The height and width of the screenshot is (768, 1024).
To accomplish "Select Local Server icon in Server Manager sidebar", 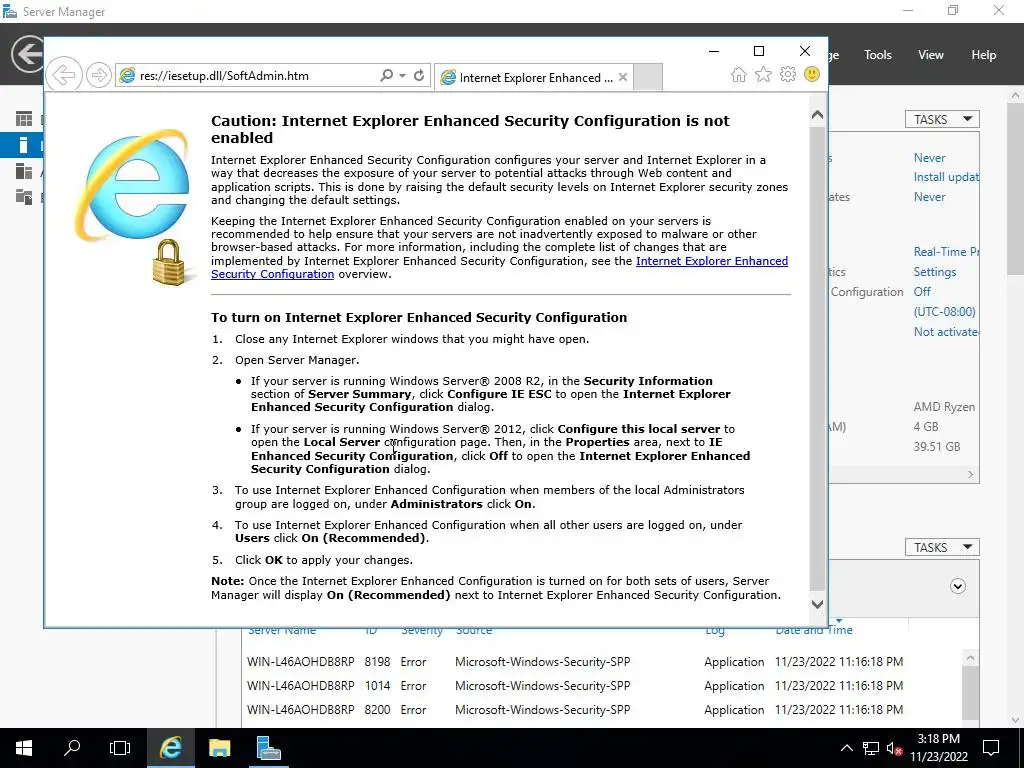I will click(x=24, y=145).
